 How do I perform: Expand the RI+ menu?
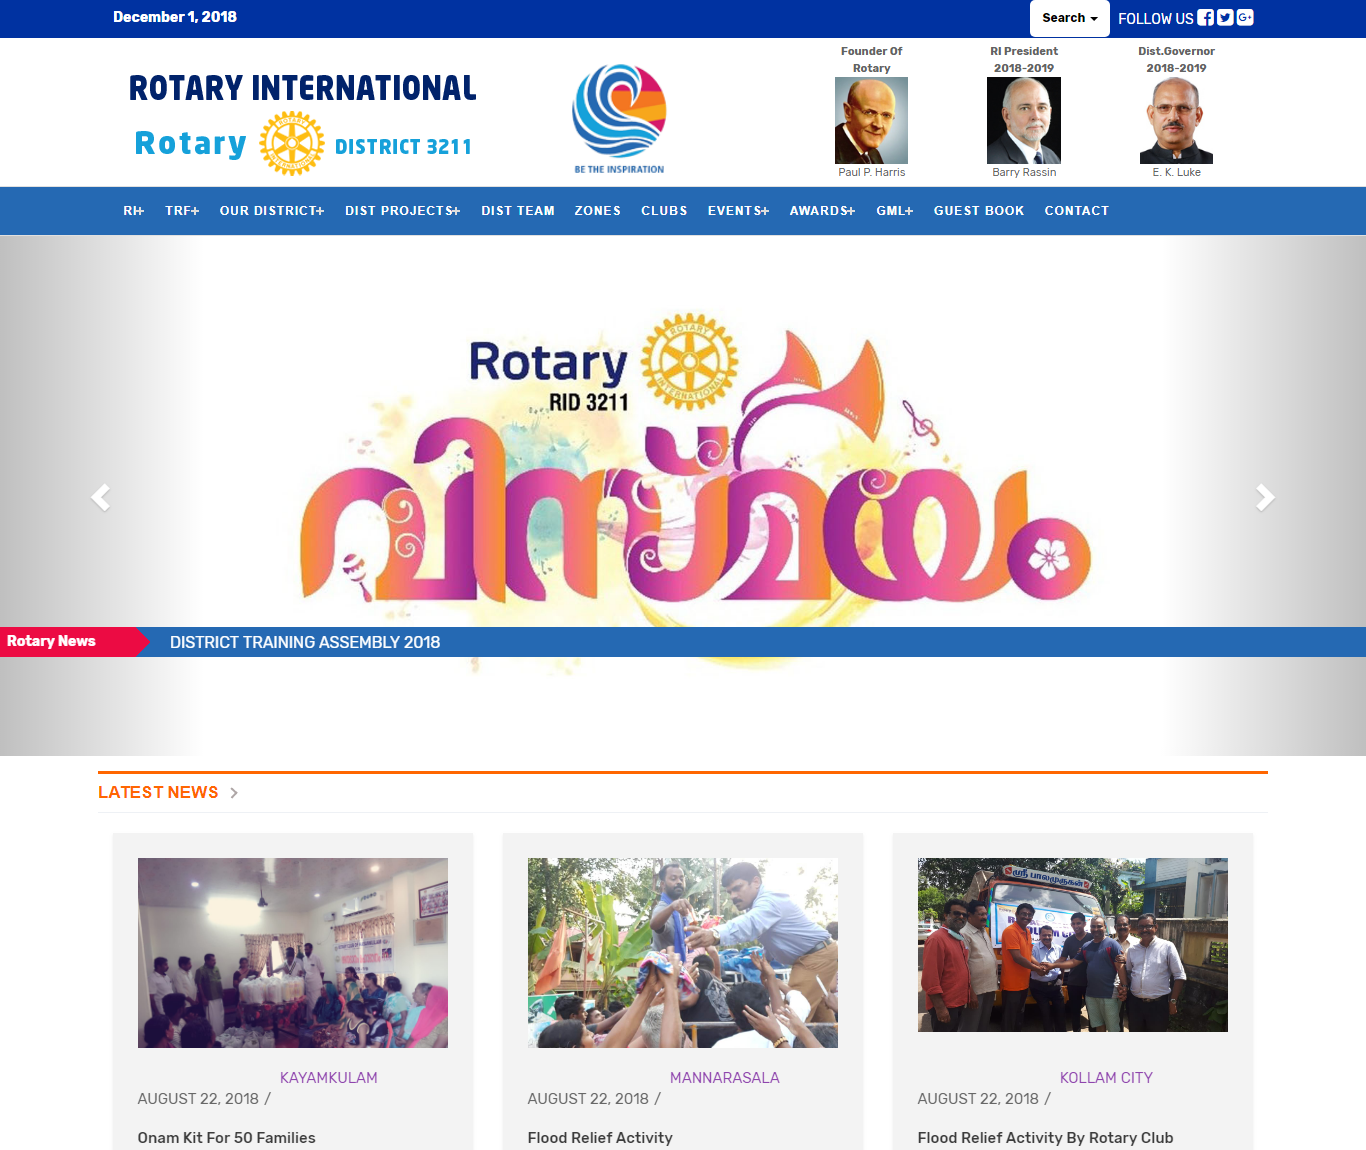[134, 211]
